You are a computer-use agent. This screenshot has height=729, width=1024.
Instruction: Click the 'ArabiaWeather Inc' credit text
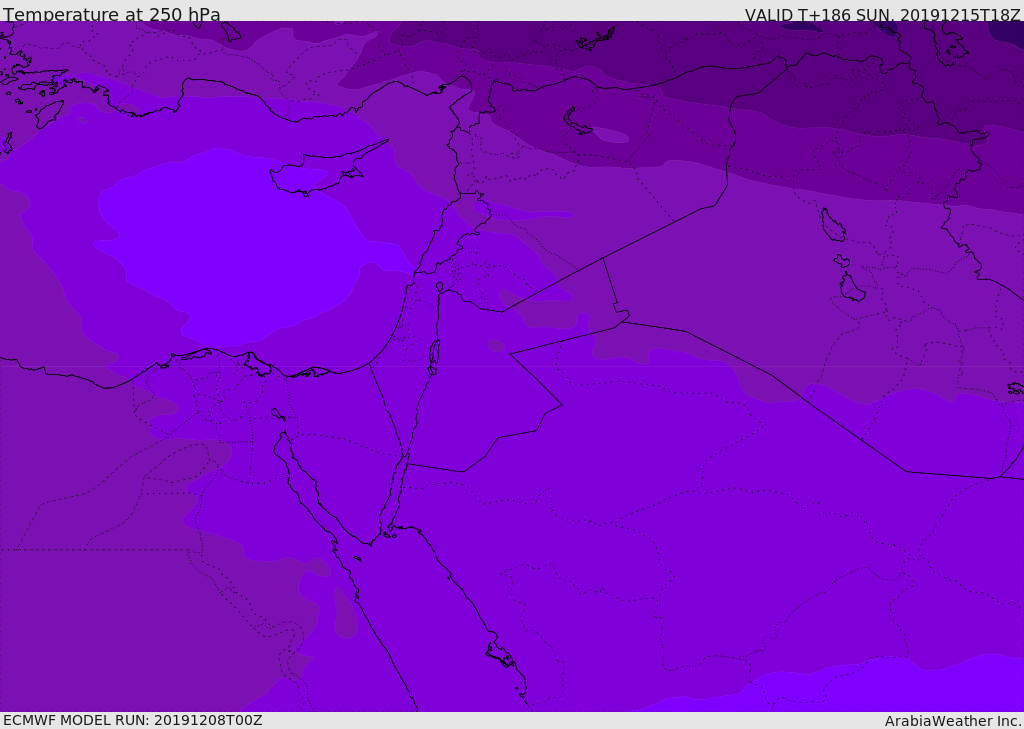(953, 721)
